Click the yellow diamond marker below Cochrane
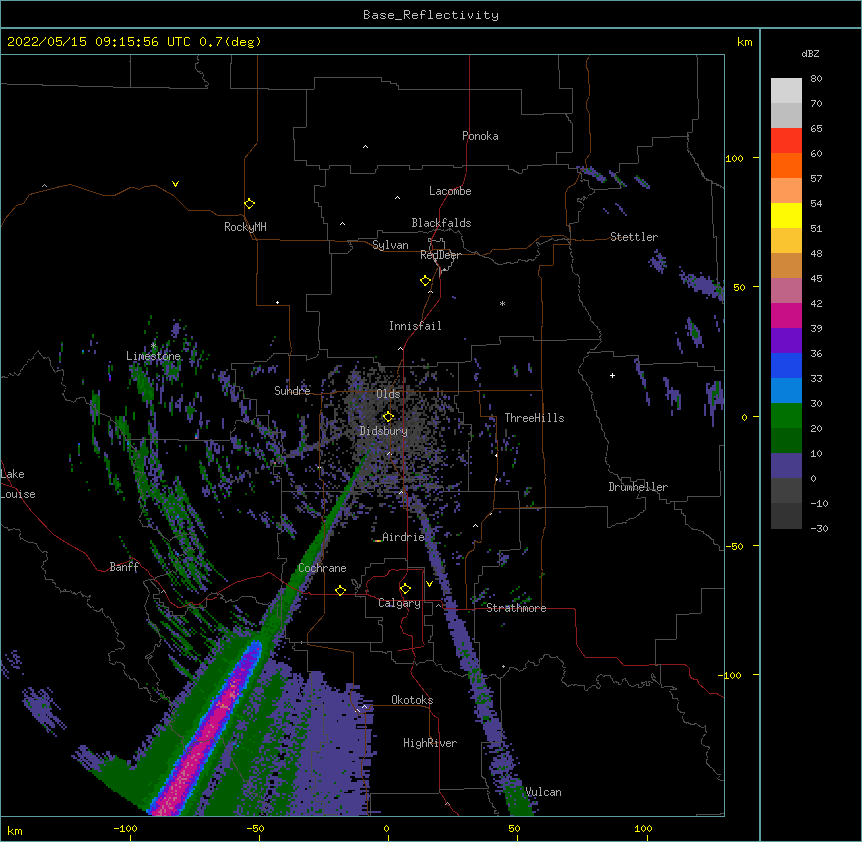862x842 pixels. [x=340, y=590]
